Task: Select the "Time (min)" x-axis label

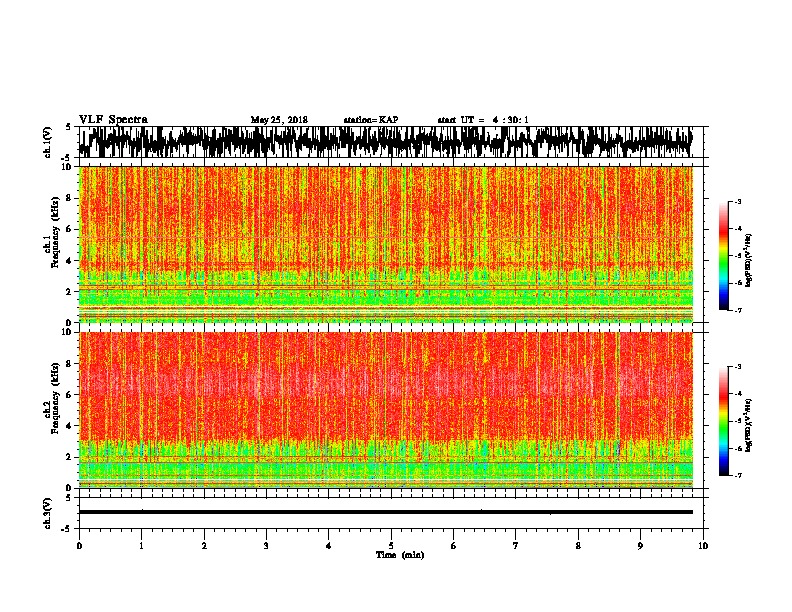Action: coord(400,555)
